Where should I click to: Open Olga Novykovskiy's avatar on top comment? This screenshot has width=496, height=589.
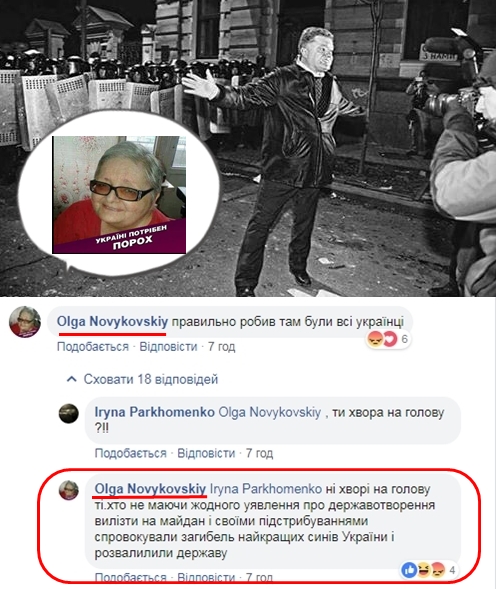tap(25, 322)
